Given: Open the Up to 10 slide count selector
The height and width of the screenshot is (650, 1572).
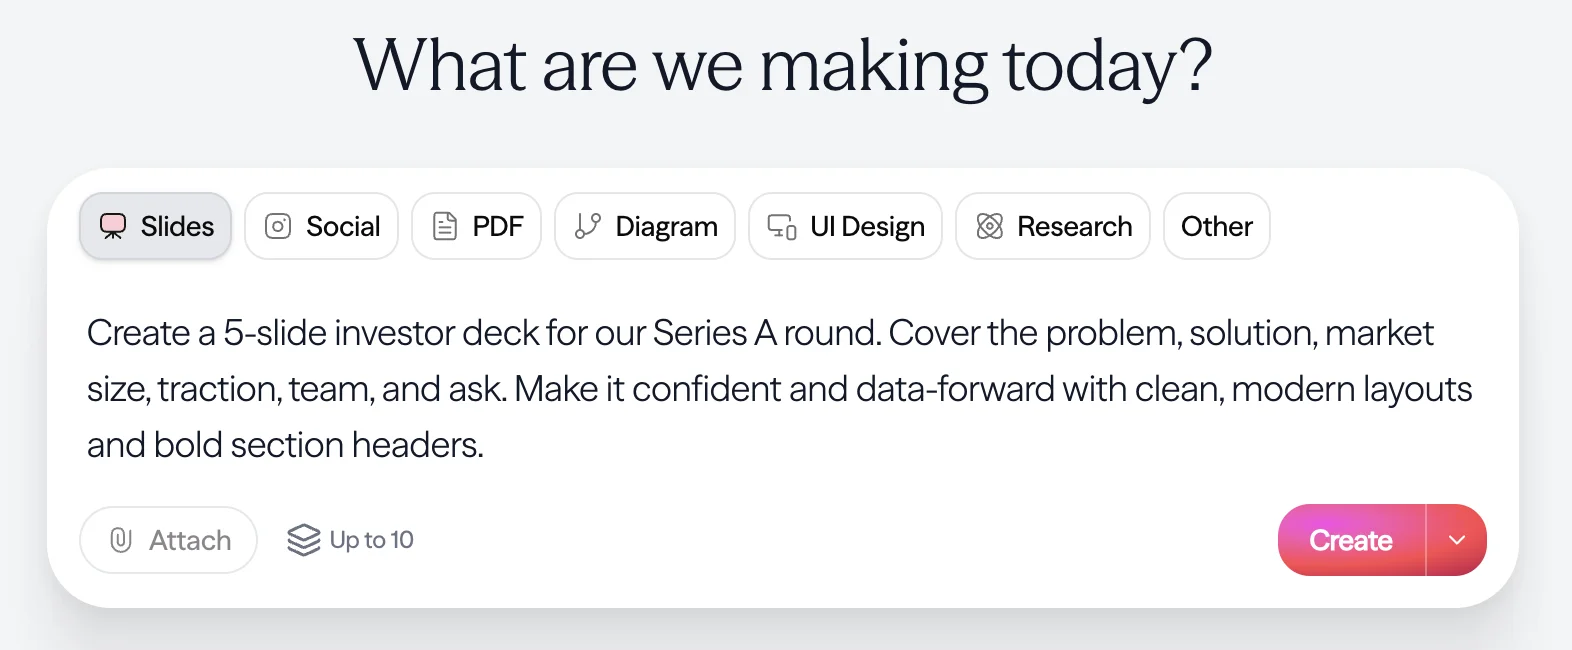Looking at the screenshot, I should [350, 540].
